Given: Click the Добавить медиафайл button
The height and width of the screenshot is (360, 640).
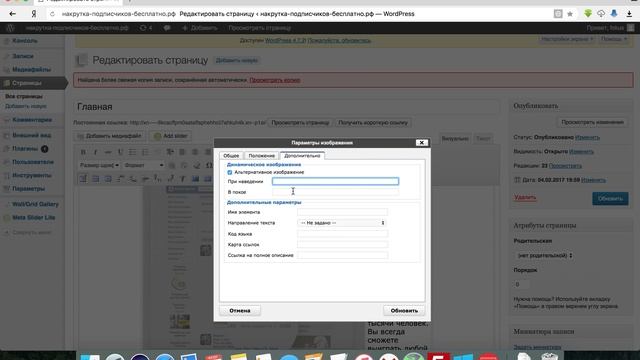Looking at the screenshot, I should click(109, 136).
